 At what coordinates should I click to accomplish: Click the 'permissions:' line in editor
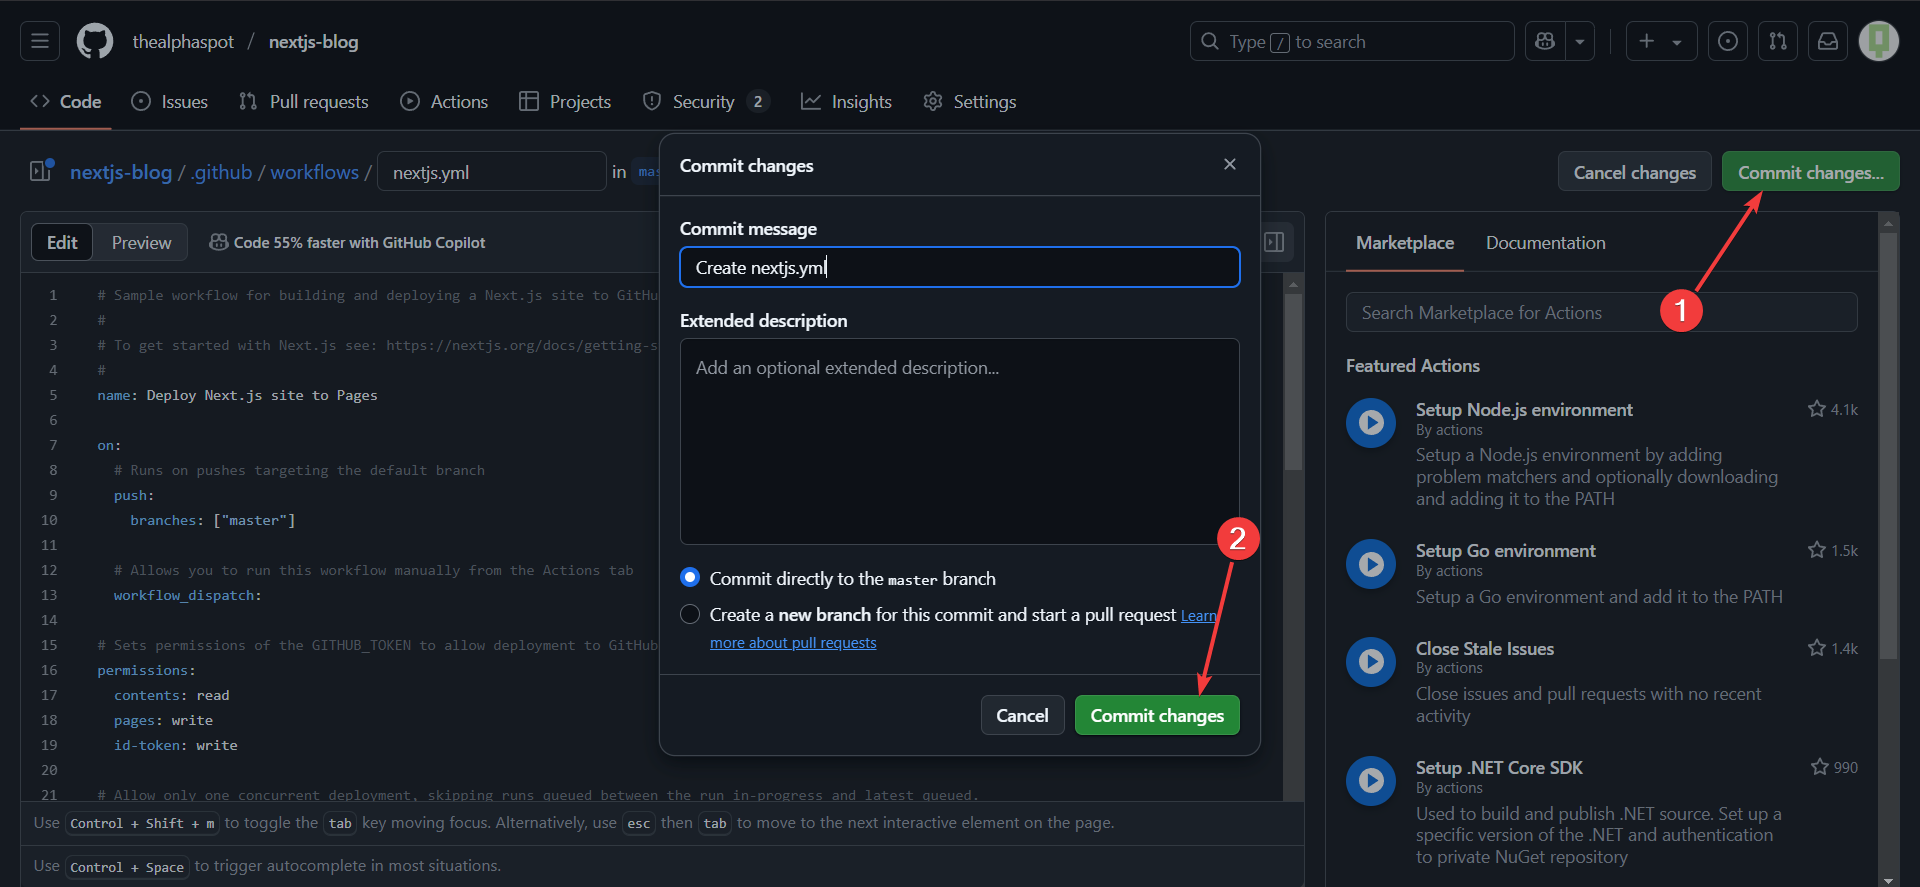[146, 670]
